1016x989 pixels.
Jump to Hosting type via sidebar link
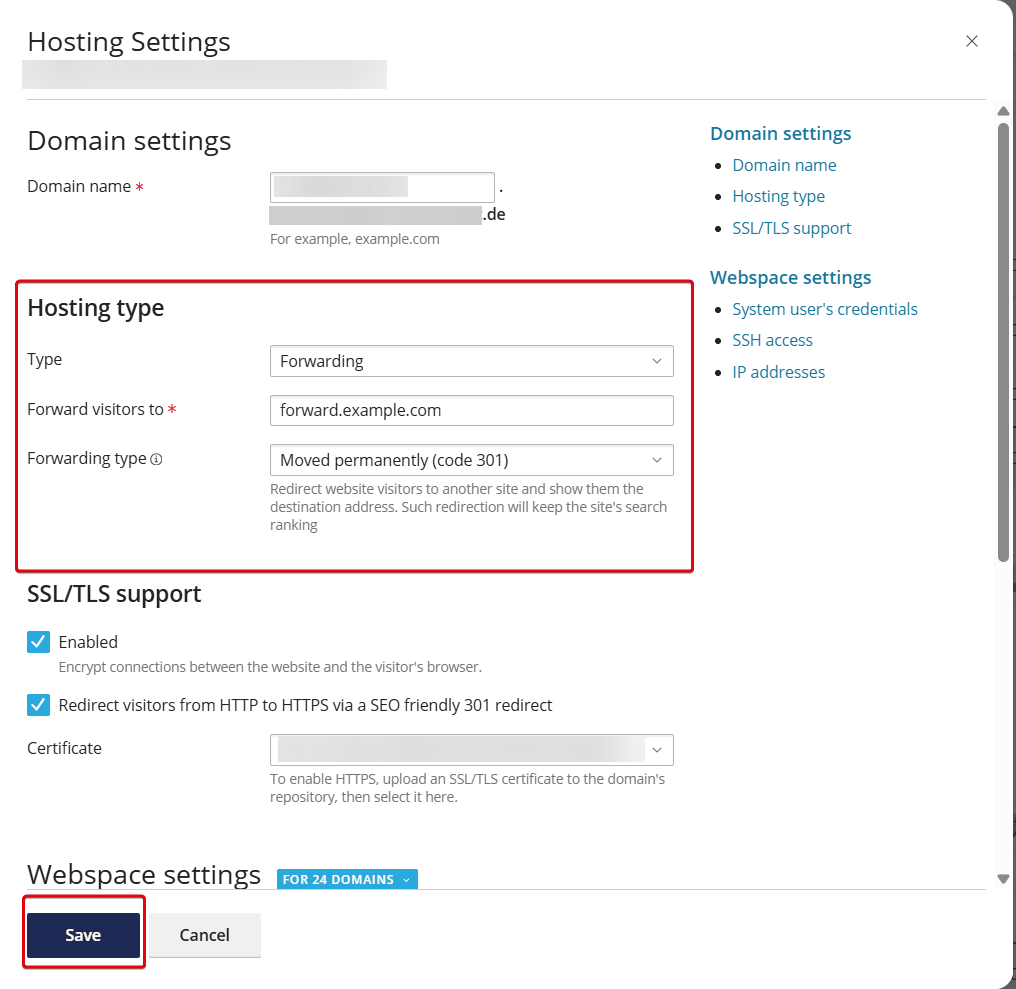tap(779, 196)
